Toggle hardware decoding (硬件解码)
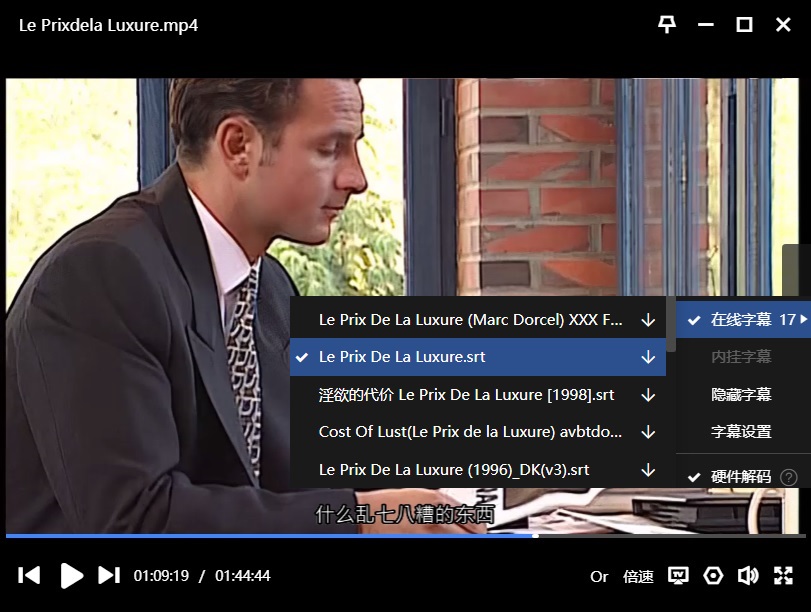The height and width of the screenshot is (612, 811). click(x=740, y=477)
